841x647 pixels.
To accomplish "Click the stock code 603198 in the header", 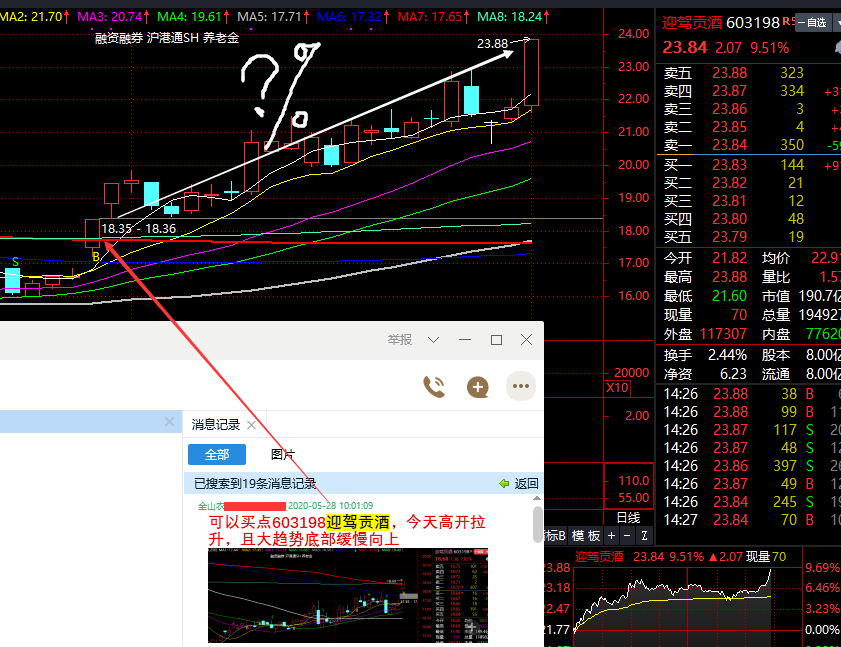I will point(753,23).
